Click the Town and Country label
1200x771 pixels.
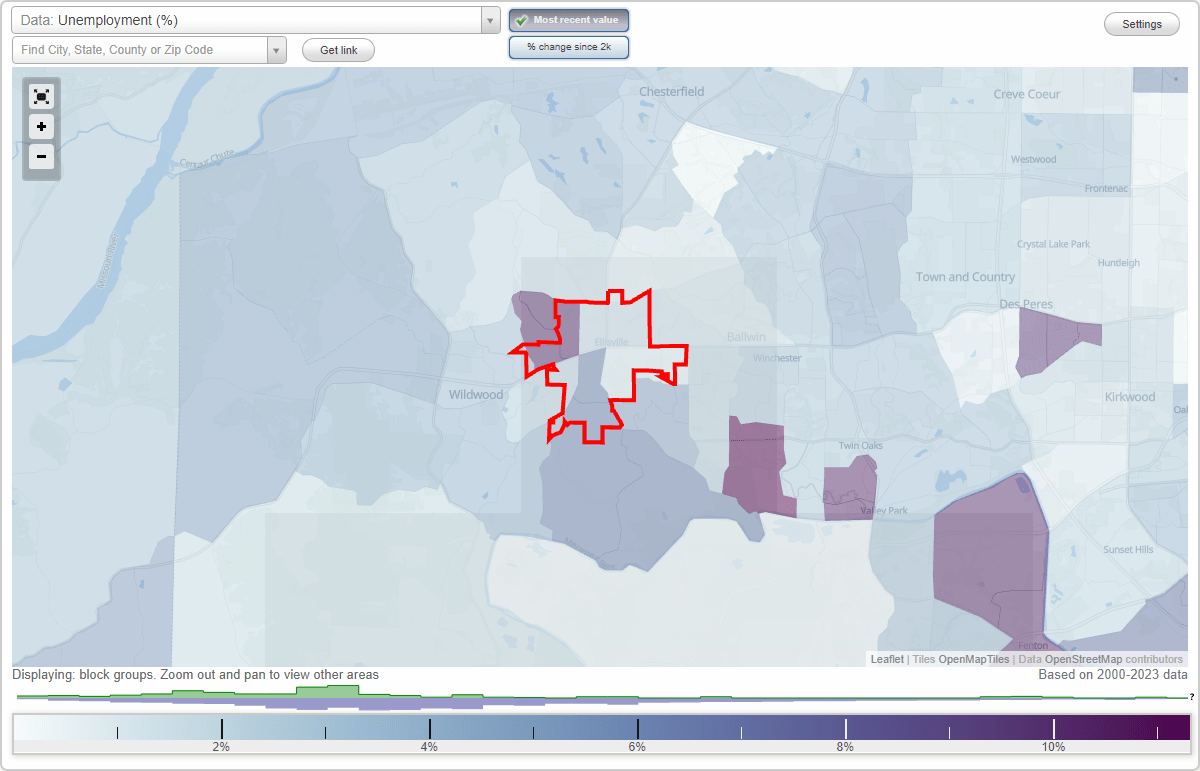tap(965, 277)
